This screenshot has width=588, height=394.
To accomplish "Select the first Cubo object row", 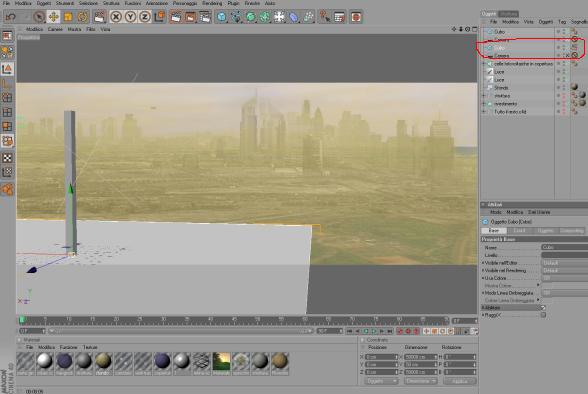I will pyautogui.click(x=518, y=32).
